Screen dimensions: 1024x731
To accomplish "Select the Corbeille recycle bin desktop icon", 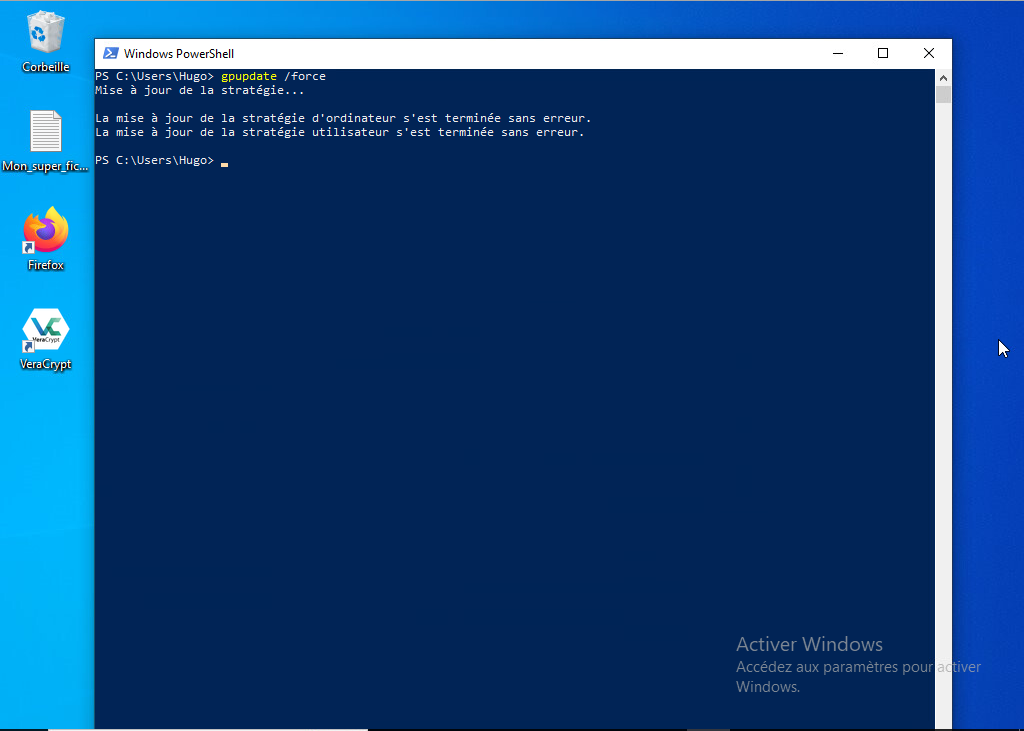I will [45, 32].
